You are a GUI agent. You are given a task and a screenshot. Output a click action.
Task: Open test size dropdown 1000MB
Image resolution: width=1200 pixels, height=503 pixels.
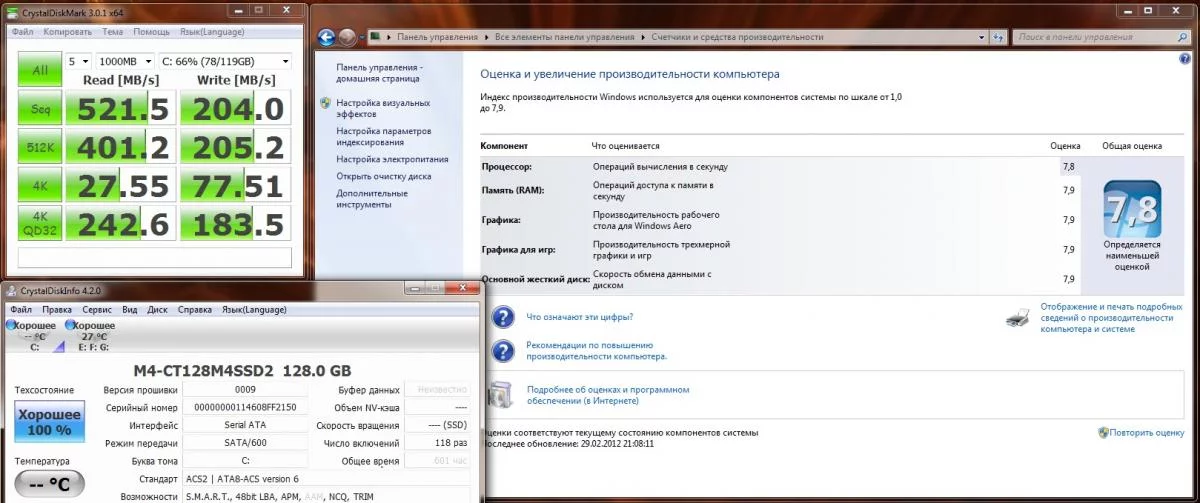click(x=125, y=60)
